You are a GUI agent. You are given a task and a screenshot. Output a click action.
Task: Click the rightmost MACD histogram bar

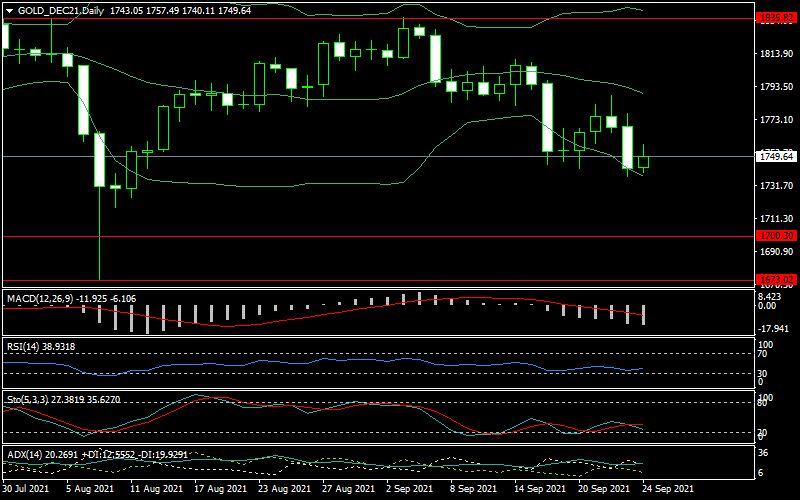pos(643,314)
